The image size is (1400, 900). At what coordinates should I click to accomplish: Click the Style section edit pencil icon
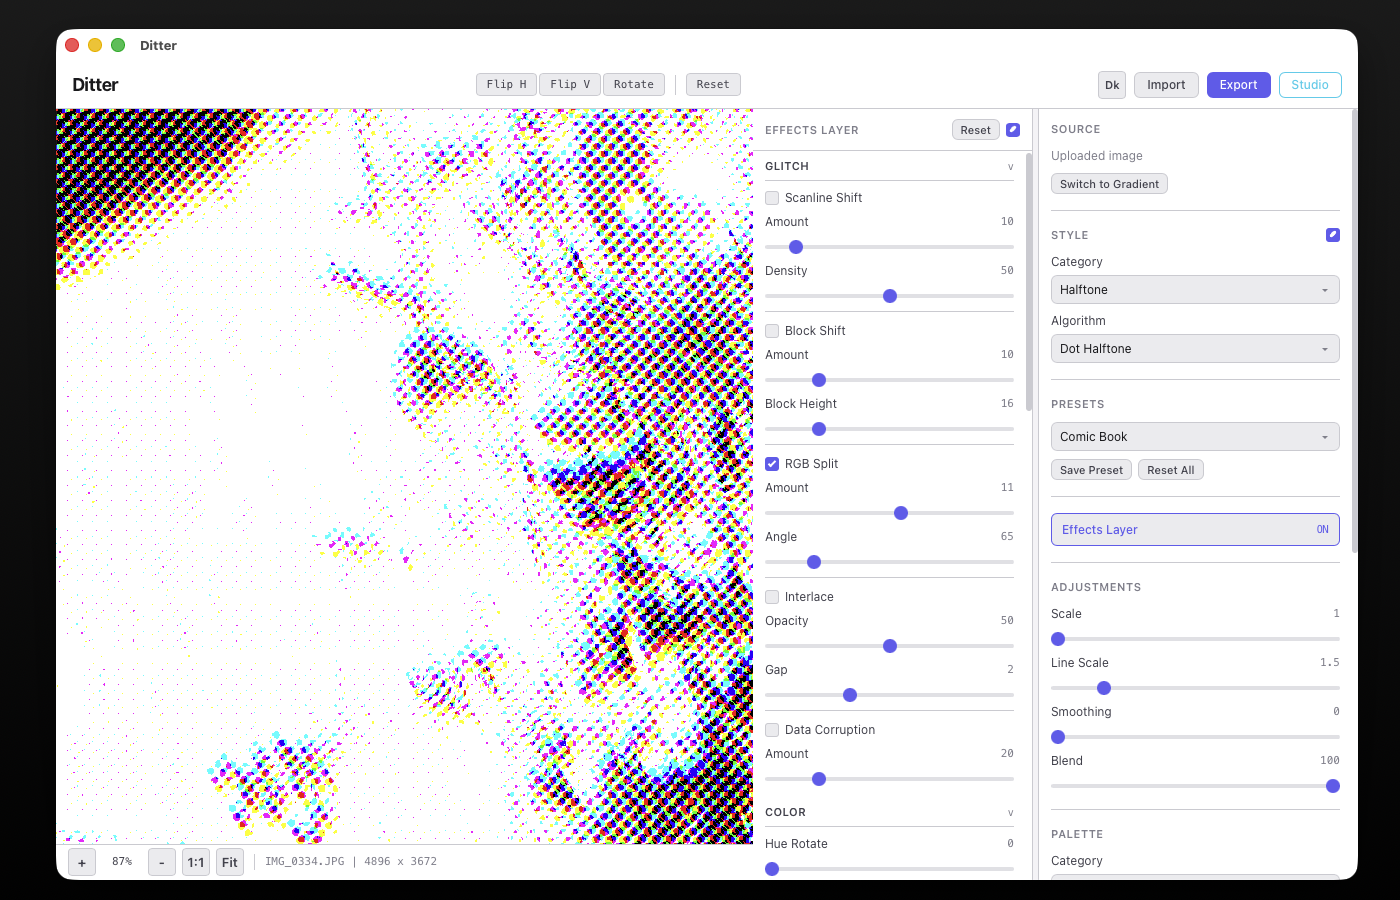[1332, 235]
